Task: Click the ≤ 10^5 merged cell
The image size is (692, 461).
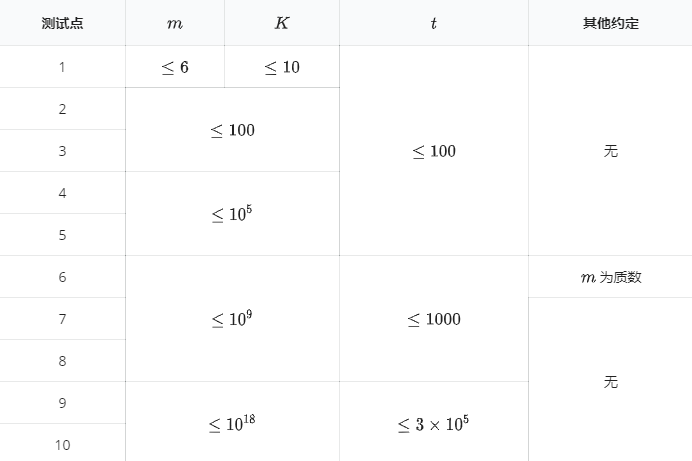Action: [x=232, y=213]
